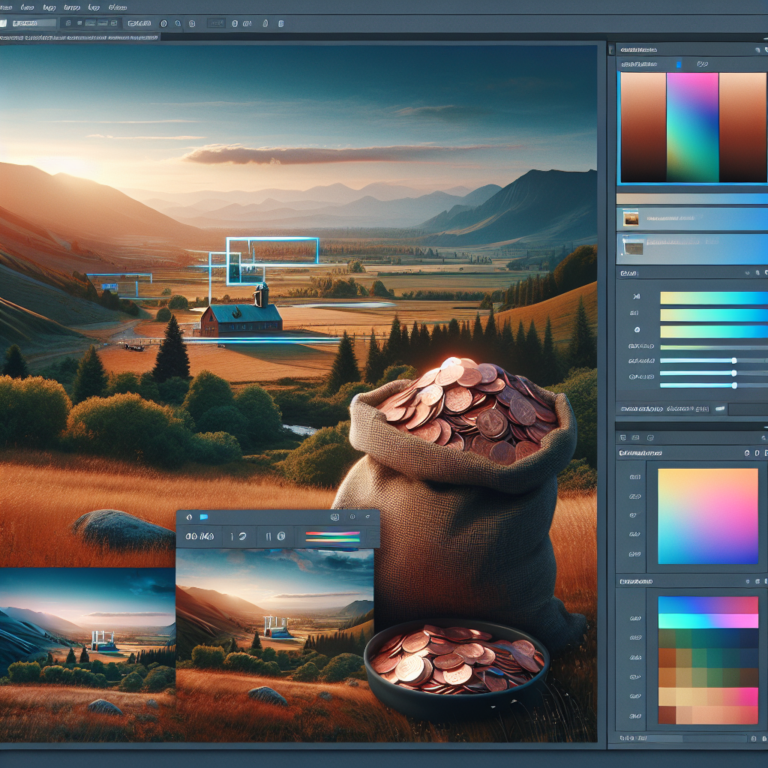Click the magnifier zoom icon in the top toolbar

[x=178, y=23]
